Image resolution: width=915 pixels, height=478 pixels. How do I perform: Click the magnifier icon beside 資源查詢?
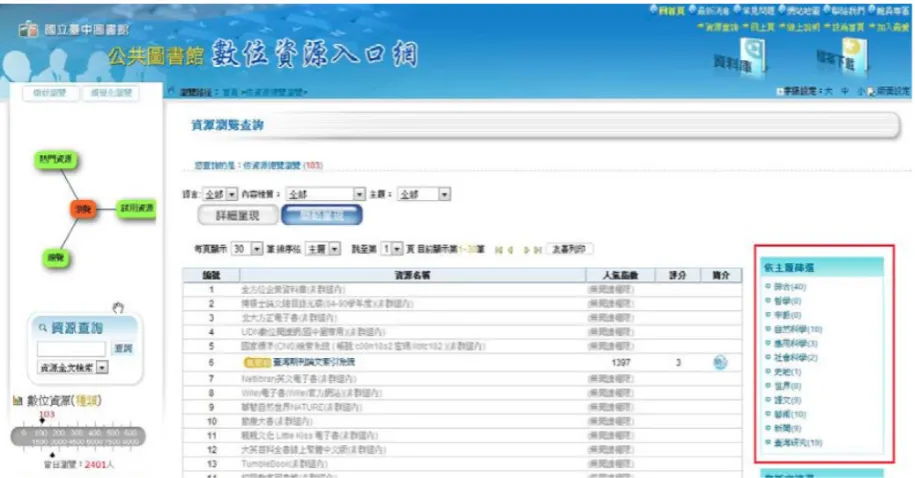[x=43, y=328]
